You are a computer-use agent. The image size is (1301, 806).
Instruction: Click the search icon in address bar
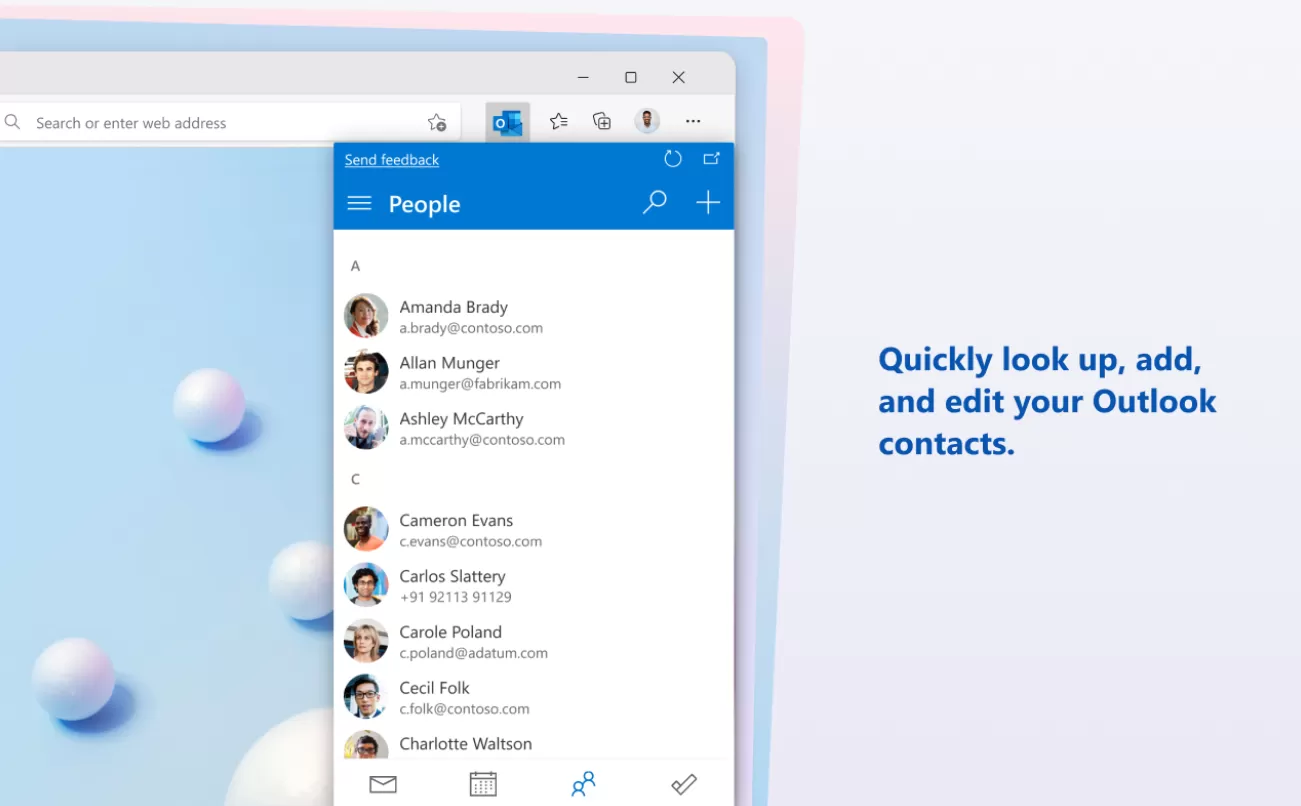pyautogui.click(x=12, y=122)
